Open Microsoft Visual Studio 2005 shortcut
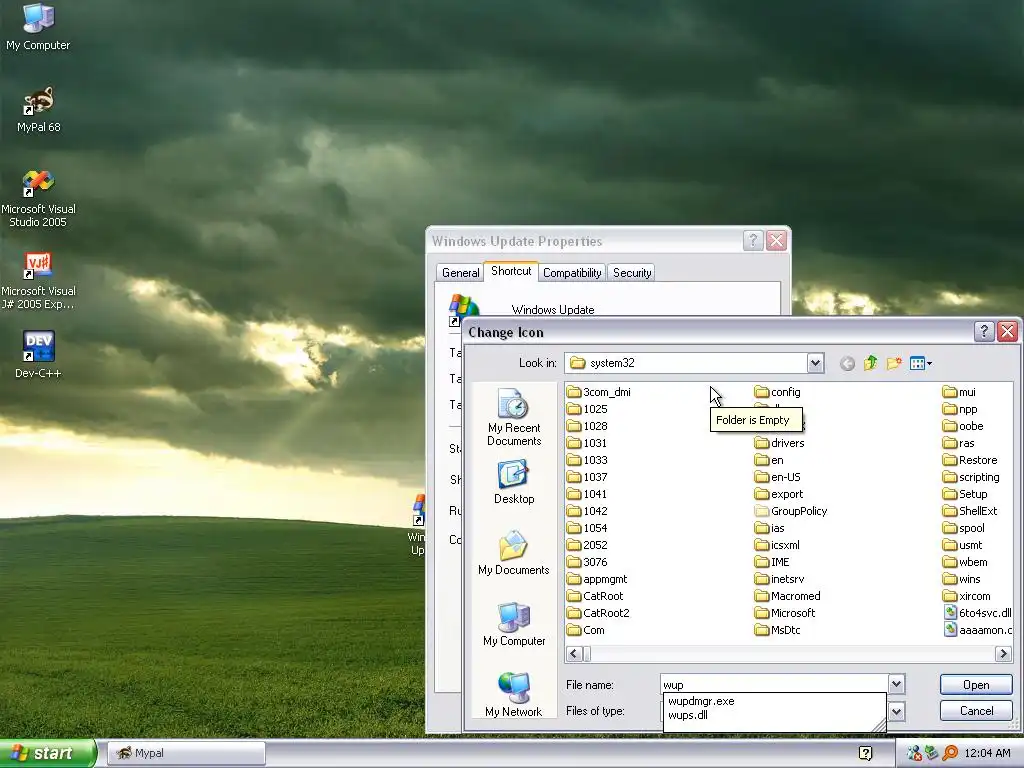The height and width of the screenshot is (768, 1024). 38,199
